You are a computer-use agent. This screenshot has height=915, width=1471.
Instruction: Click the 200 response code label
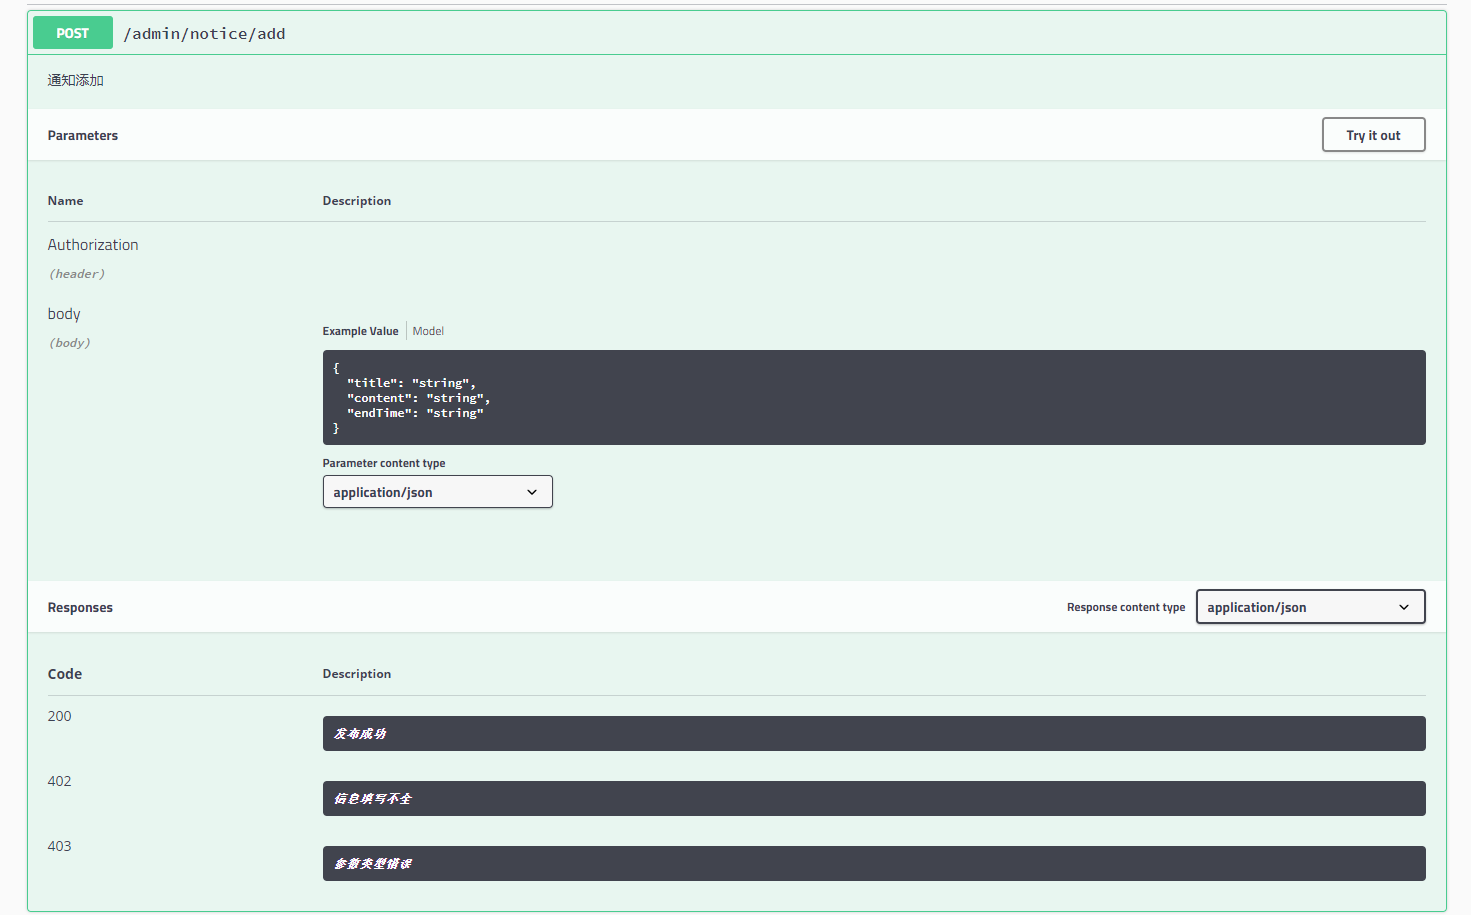[59, 716]
